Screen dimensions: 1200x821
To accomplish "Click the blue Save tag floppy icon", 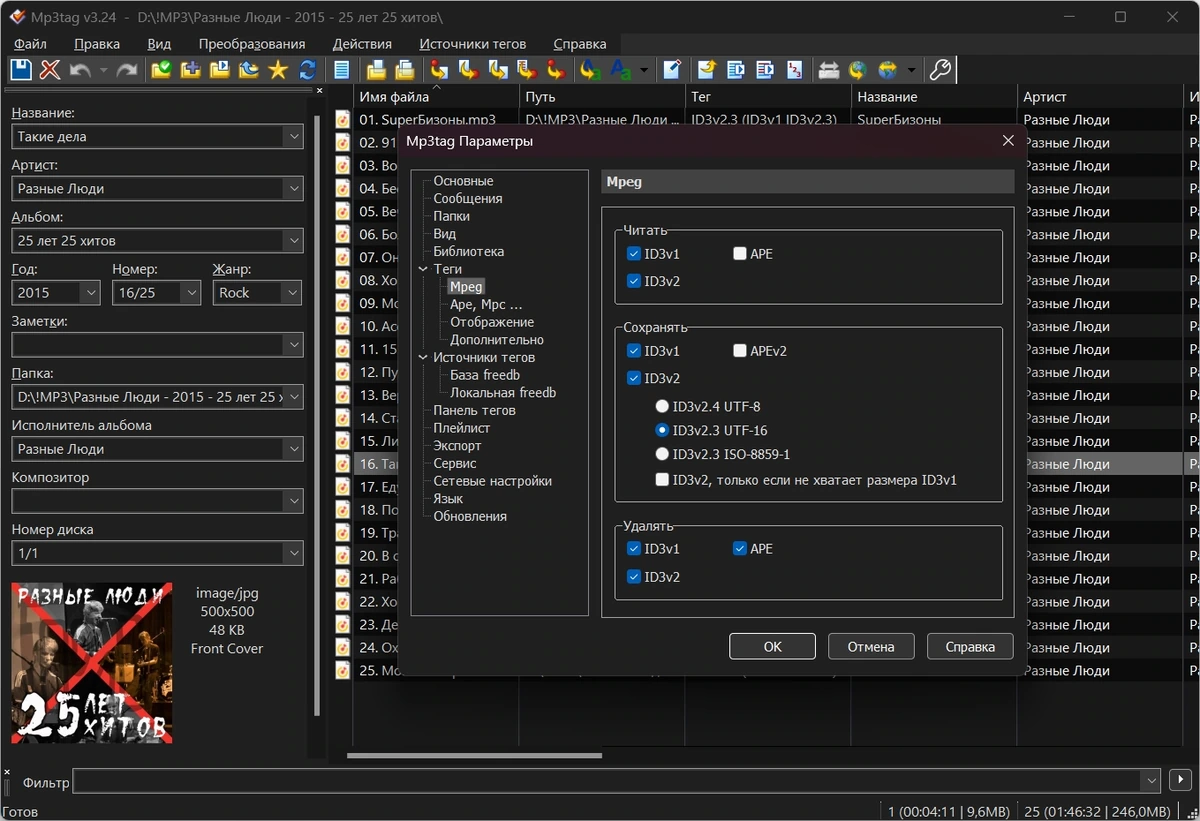I will click(21, 70).
